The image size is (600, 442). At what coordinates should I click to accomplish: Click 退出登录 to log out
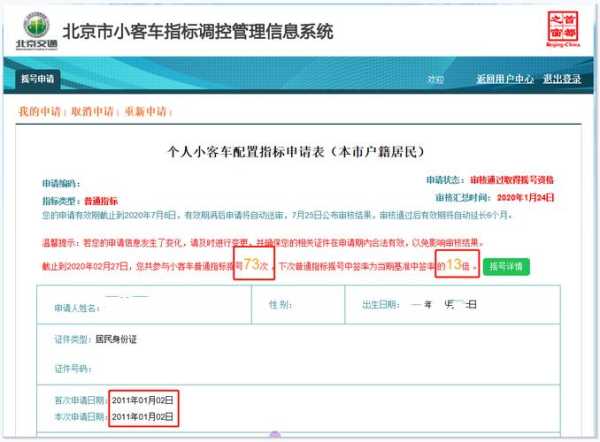click(x=561, y=79)
